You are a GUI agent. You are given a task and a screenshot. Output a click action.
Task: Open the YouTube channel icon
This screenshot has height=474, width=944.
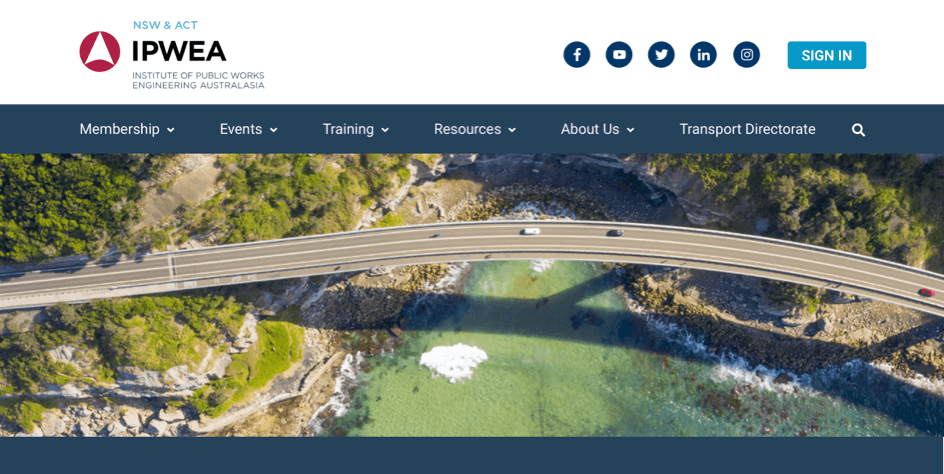(619, 55)
